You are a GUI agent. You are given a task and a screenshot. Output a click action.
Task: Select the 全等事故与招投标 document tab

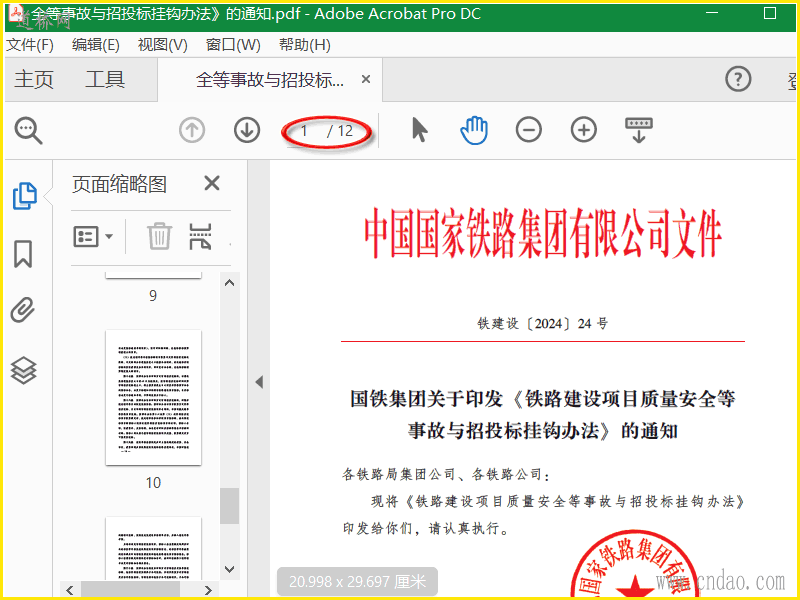[x=270, y=80]
